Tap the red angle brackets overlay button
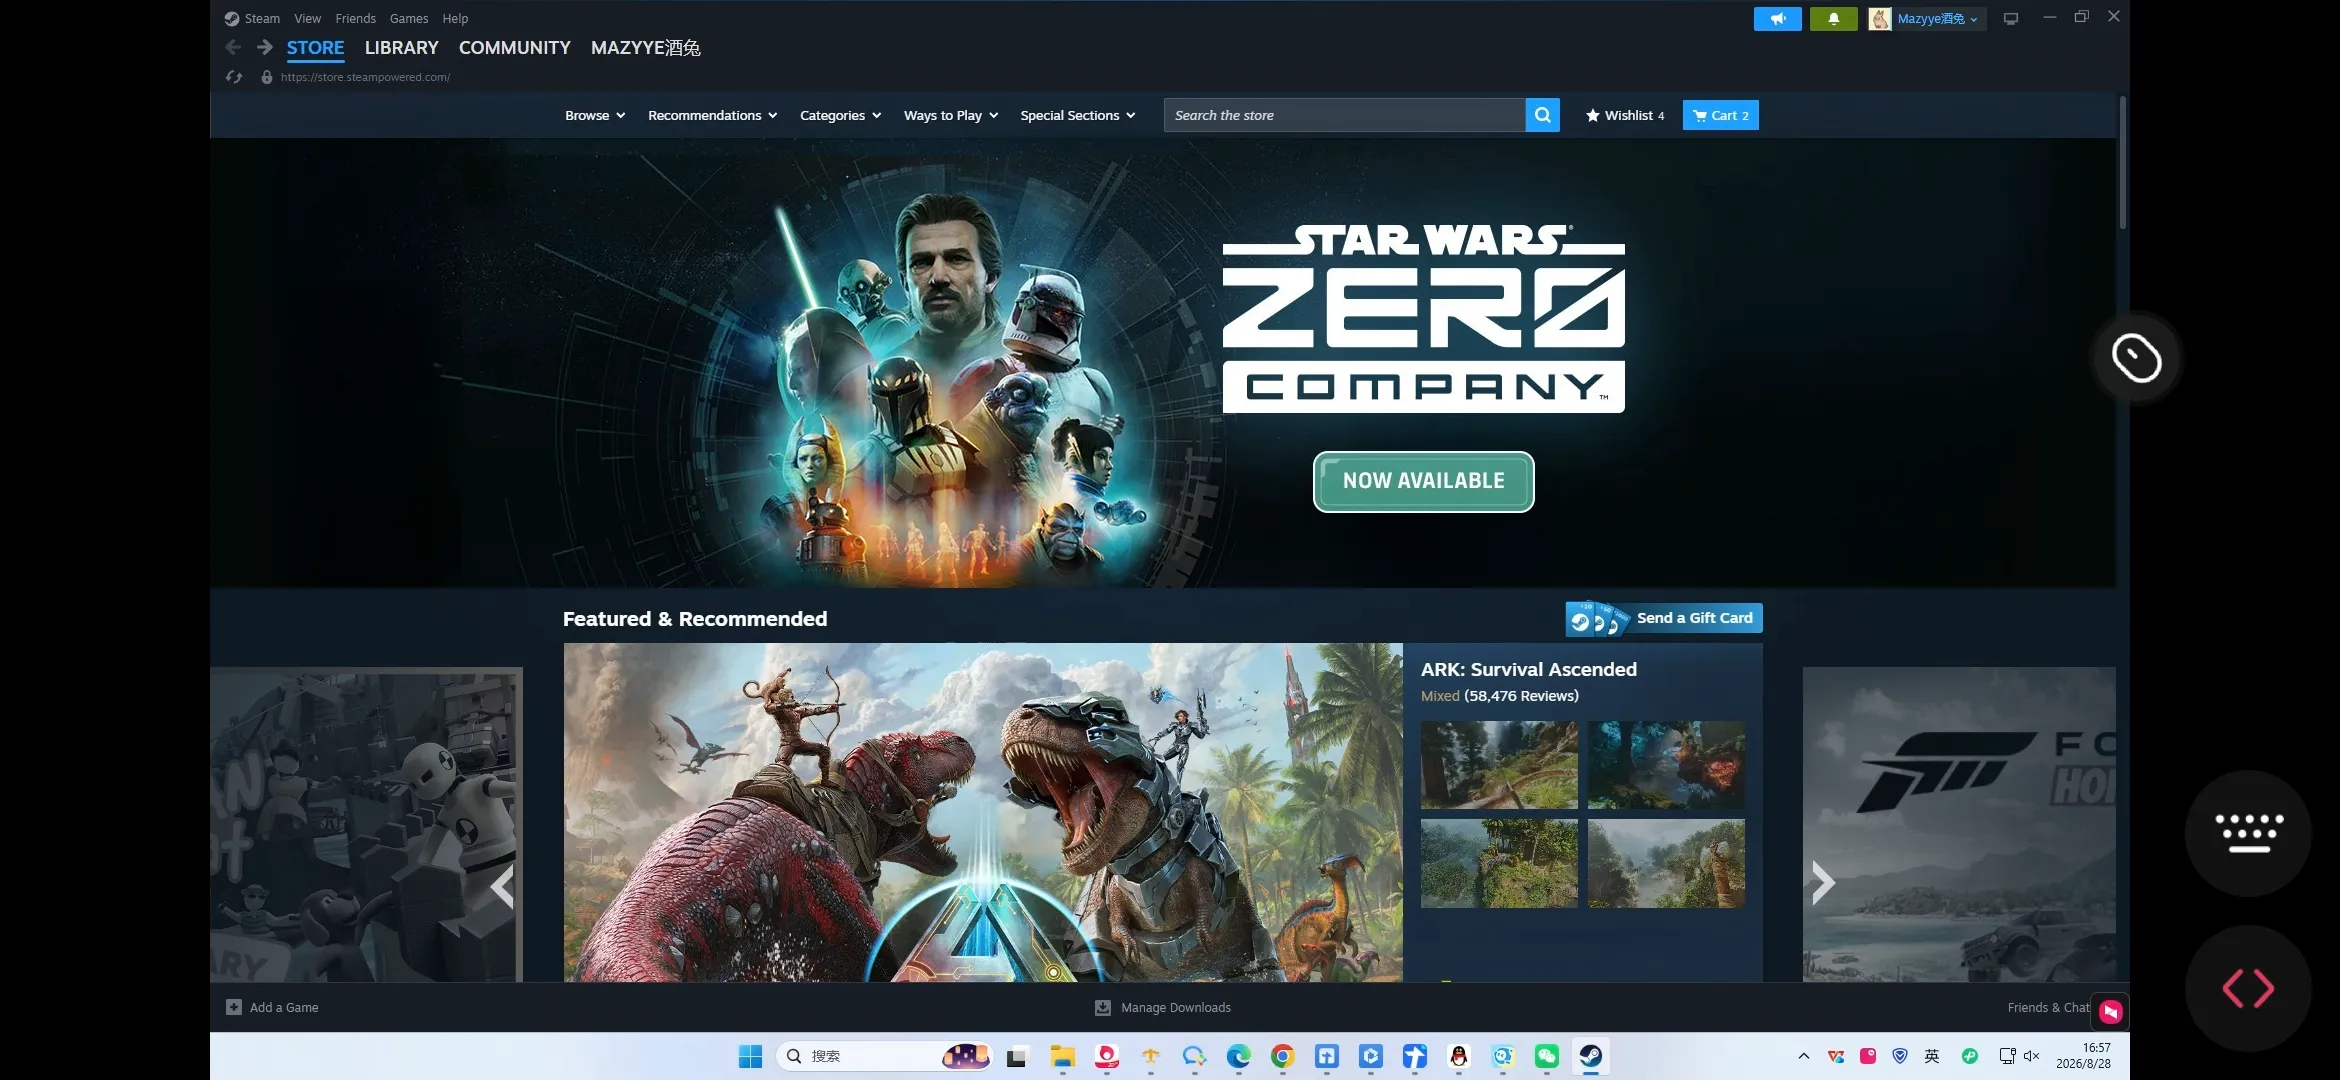Screen dimensions: 2340x1080 click(x=2248, y=988)
